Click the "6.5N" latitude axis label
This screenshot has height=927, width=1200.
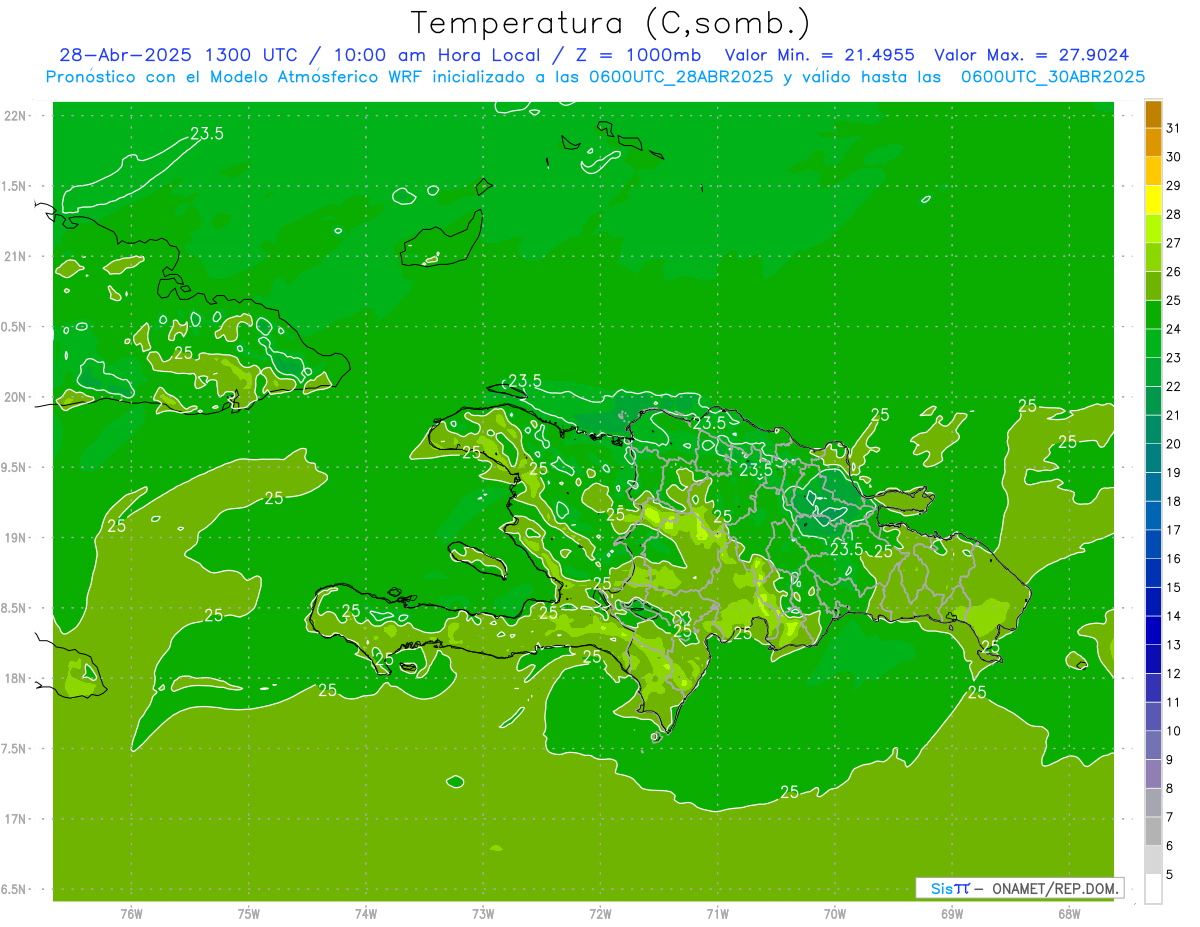pos(15,889)
